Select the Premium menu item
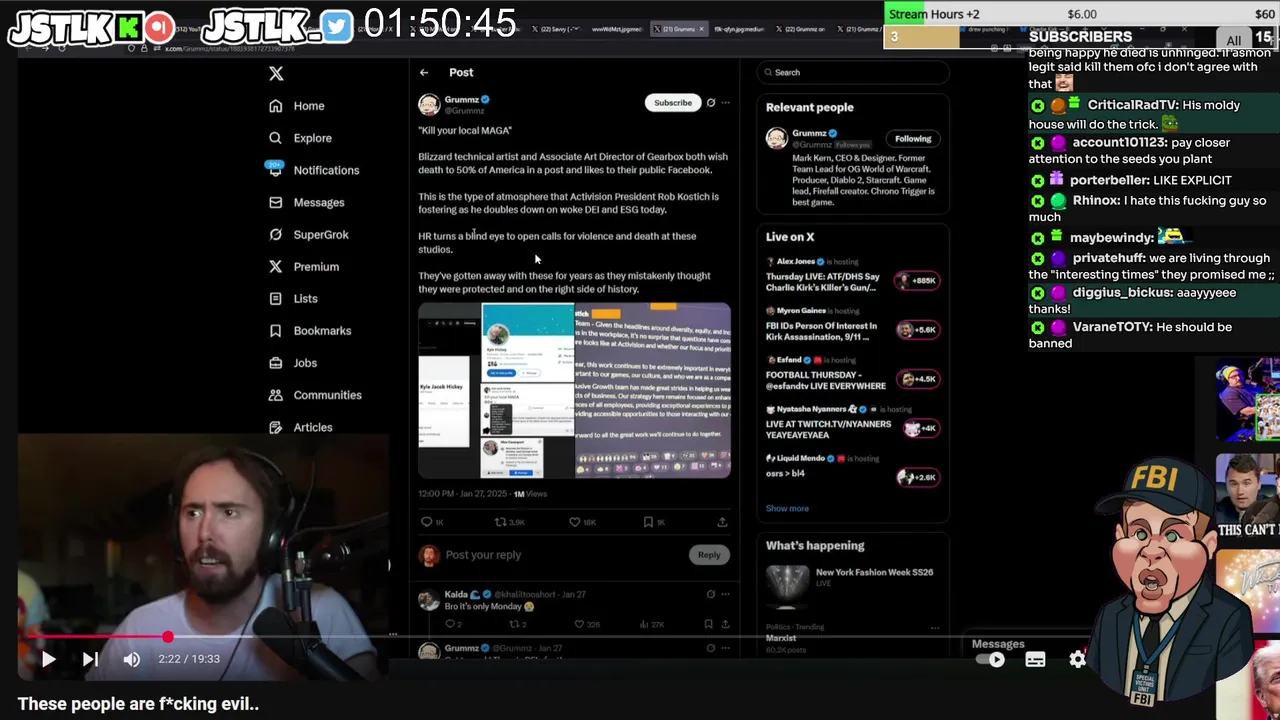Image resolution: width=1280 pixels, height=720 pixels. 304,267
